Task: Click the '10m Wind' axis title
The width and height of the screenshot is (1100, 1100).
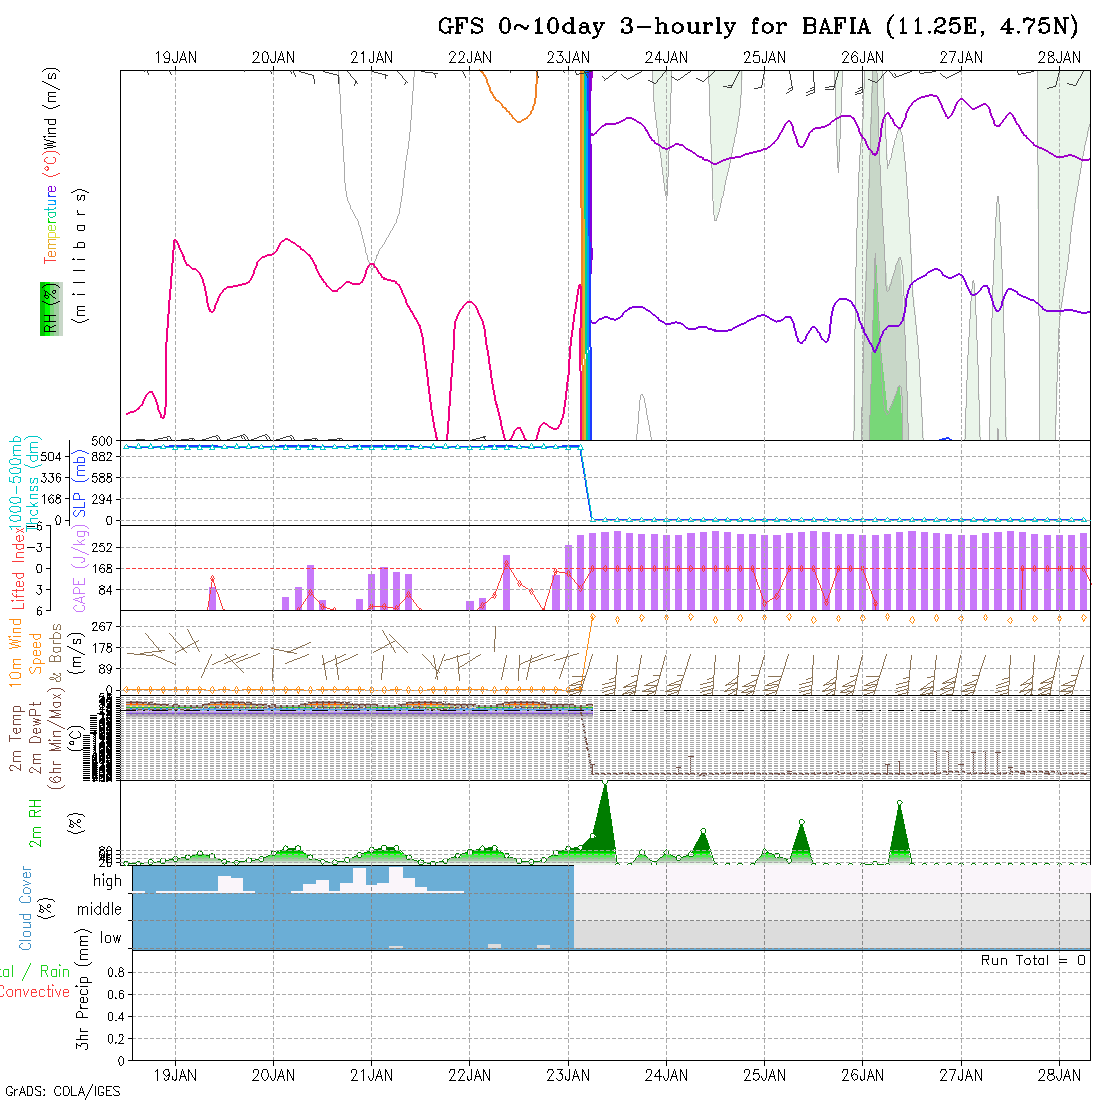Action: 15,652
